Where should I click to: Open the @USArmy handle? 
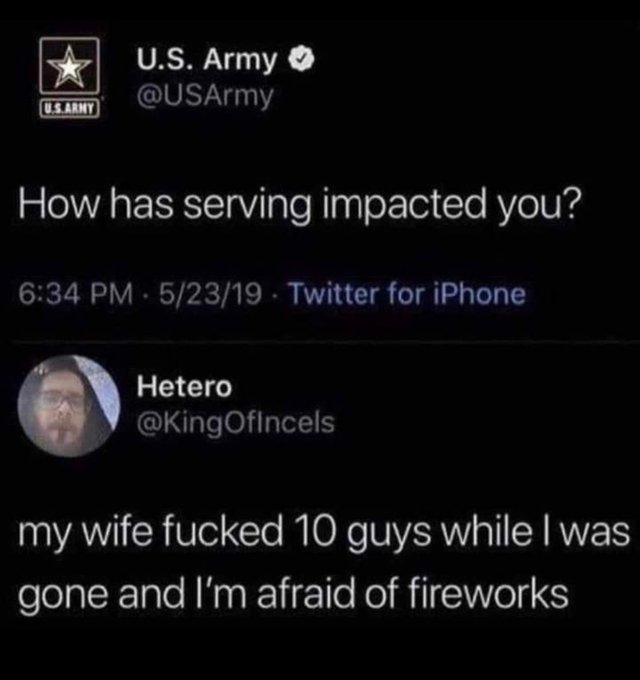205,96
